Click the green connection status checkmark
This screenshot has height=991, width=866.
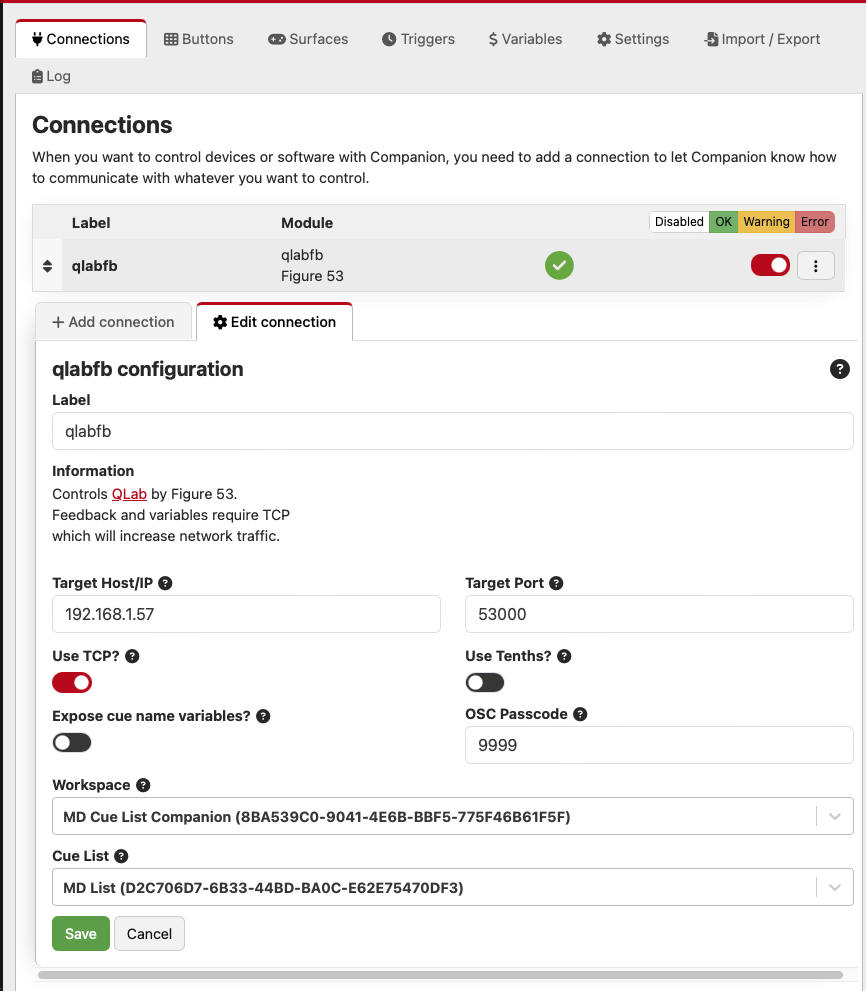pos(559,265)
